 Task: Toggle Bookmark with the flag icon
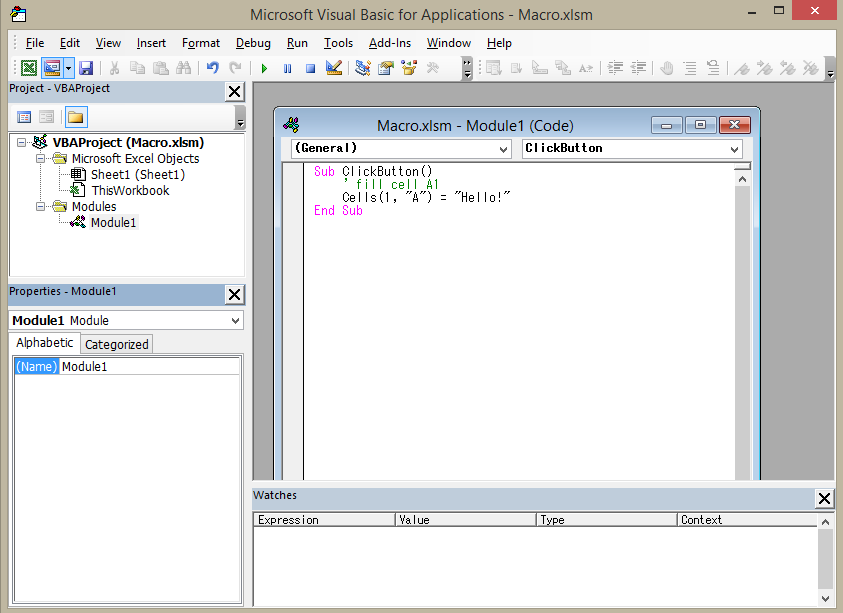tap(742, 68)
